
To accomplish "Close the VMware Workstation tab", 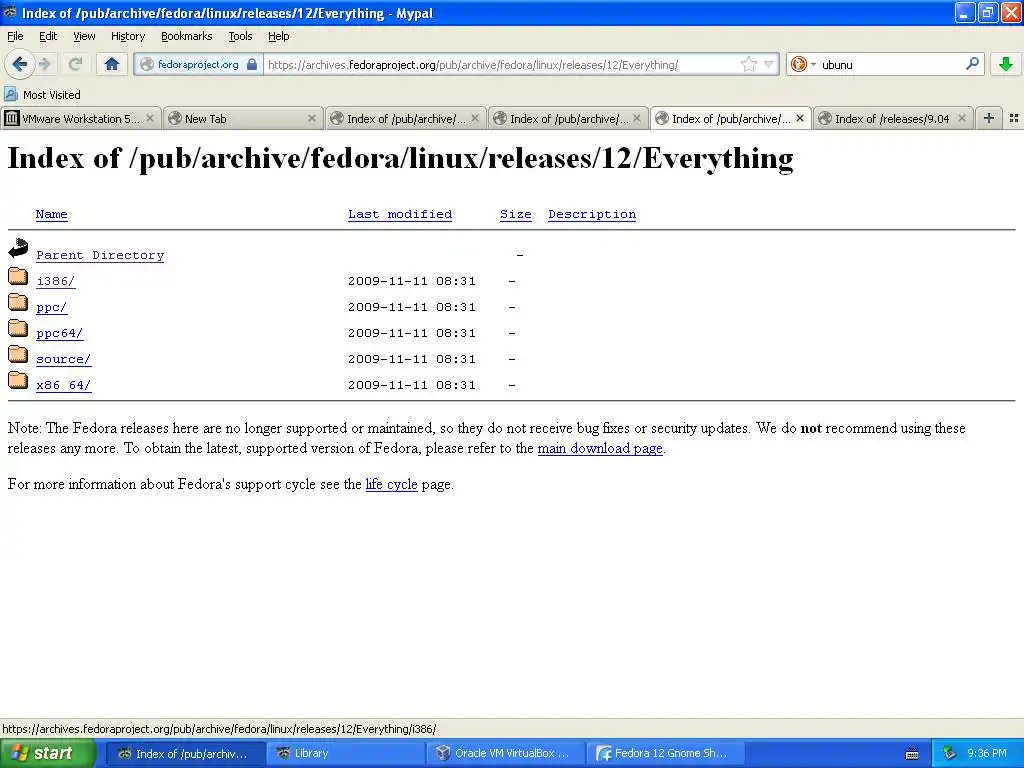I will coord(150,118).
